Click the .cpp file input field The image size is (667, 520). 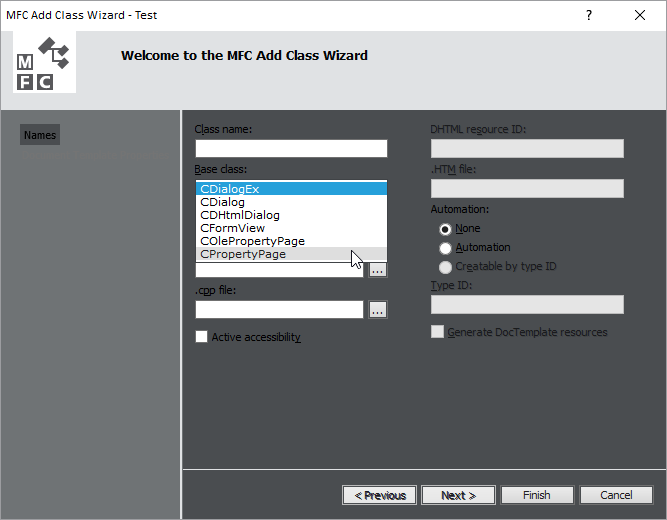tap(279, 309)
